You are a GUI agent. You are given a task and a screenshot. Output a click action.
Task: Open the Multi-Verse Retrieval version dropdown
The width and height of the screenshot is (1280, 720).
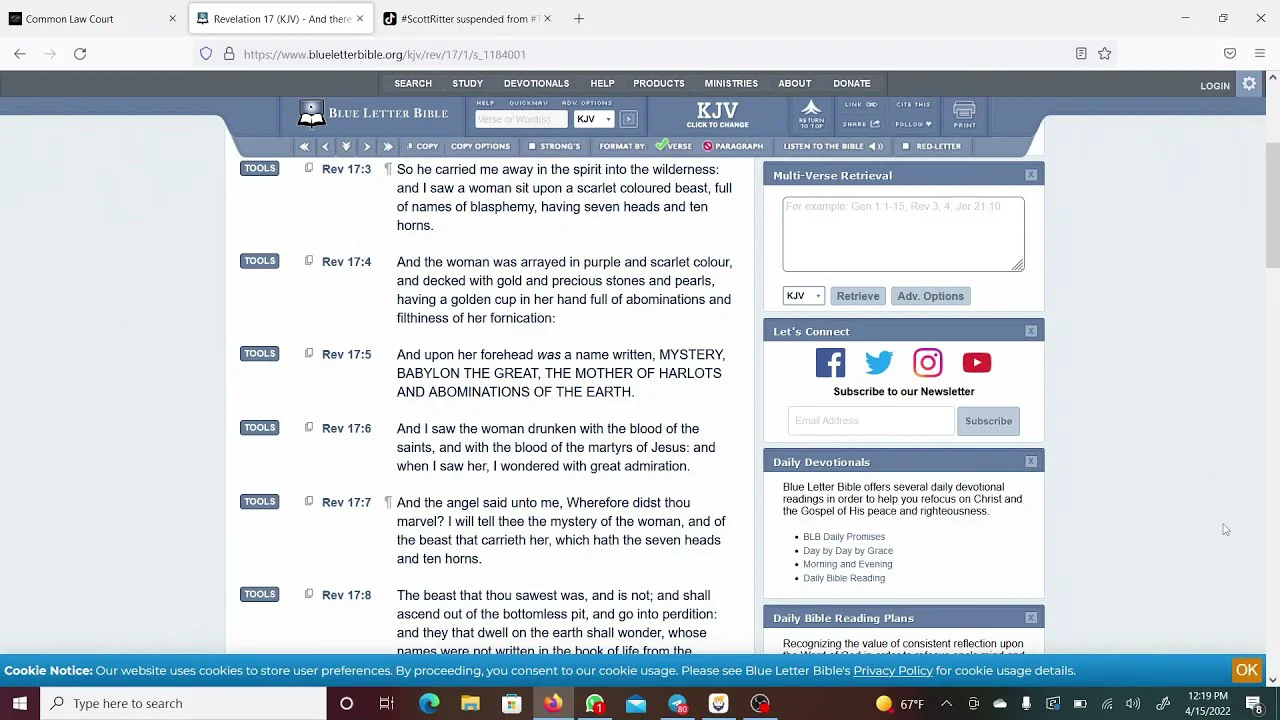click(803, 296)
